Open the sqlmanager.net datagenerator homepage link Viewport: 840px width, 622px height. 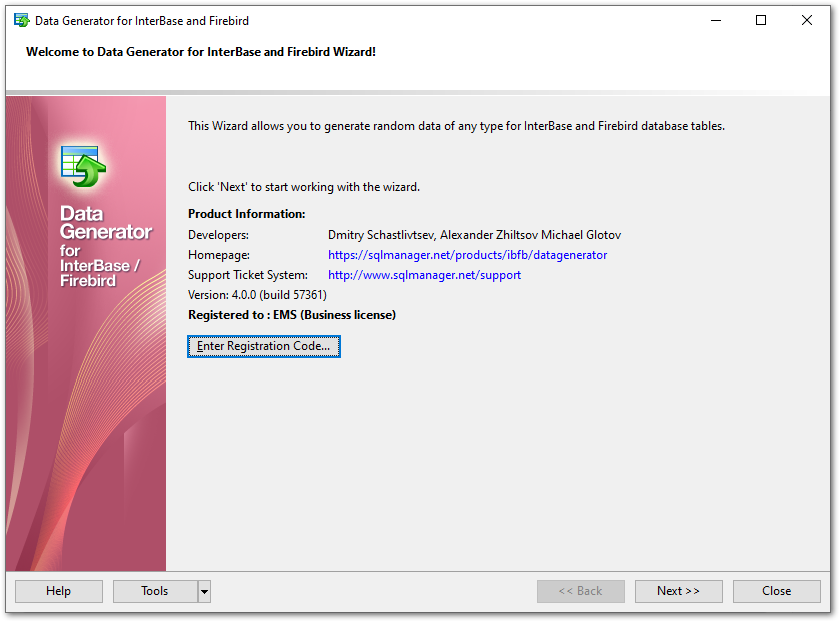467,255
